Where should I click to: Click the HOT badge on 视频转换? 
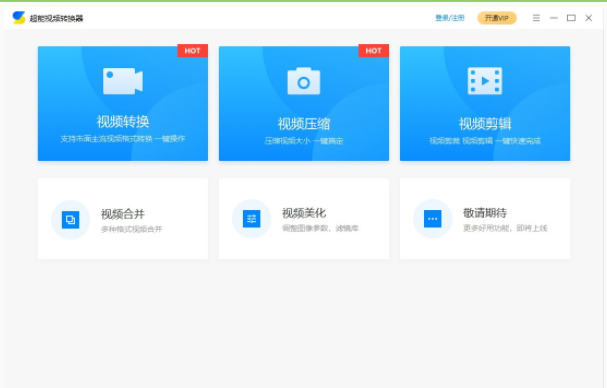[x=192, y=51]
